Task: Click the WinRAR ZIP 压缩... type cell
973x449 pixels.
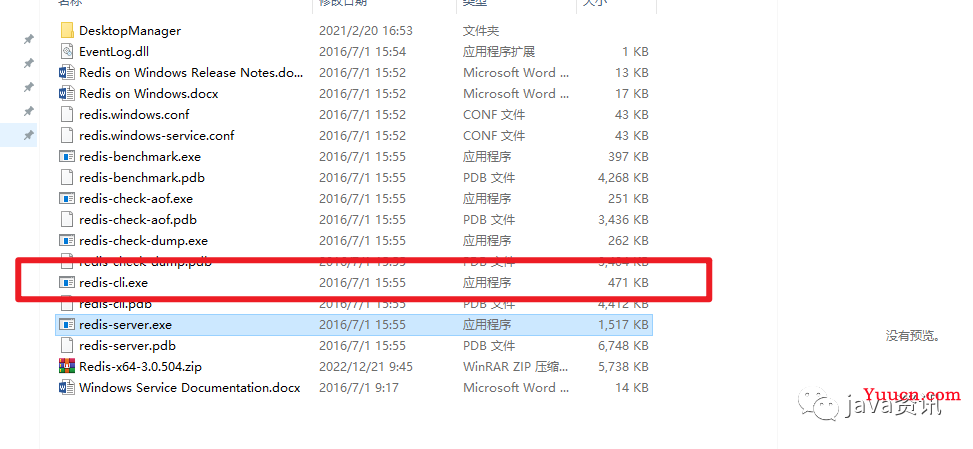Action: tap(516, 367)
